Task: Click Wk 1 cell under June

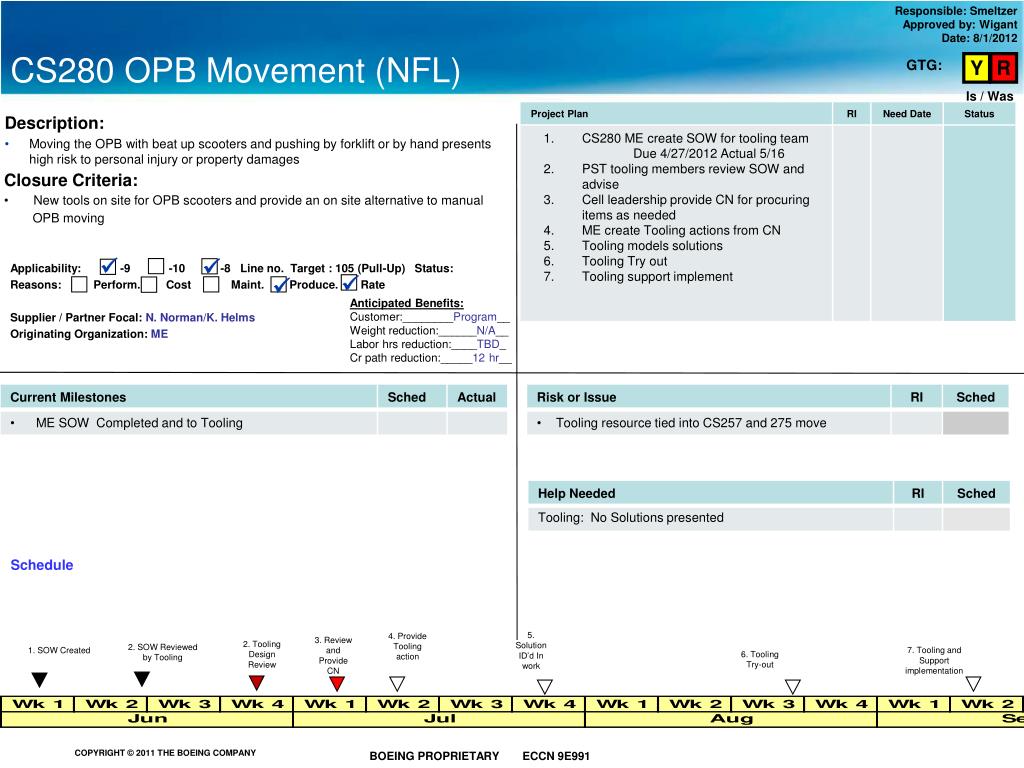Action: [38, 704]
